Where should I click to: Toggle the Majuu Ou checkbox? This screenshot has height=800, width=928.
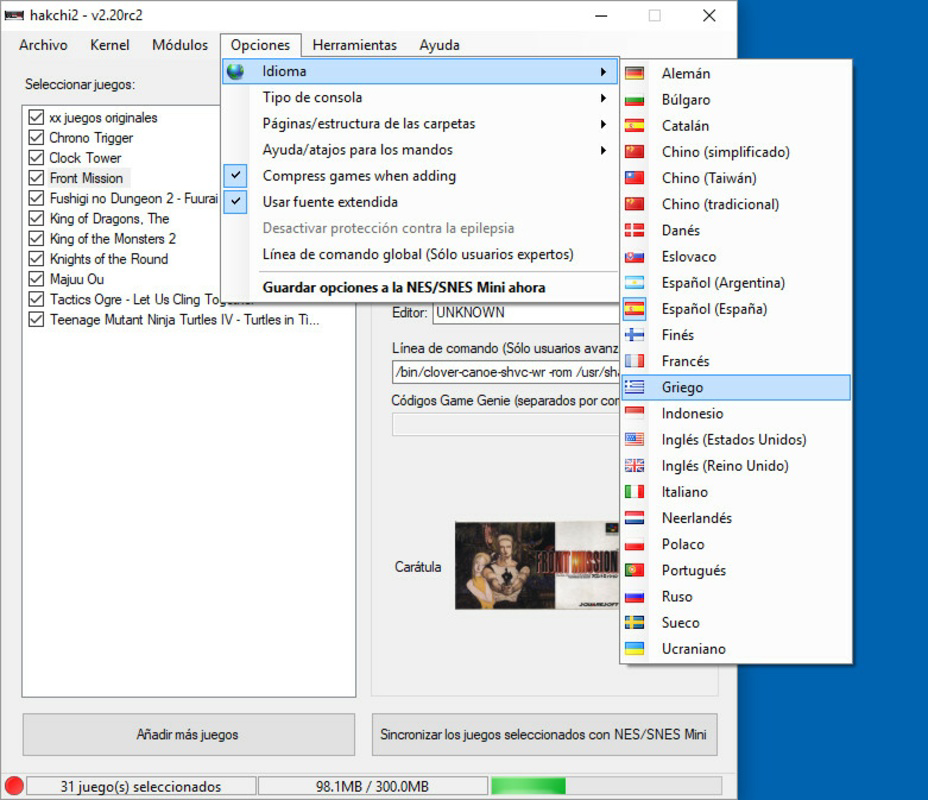36,279
